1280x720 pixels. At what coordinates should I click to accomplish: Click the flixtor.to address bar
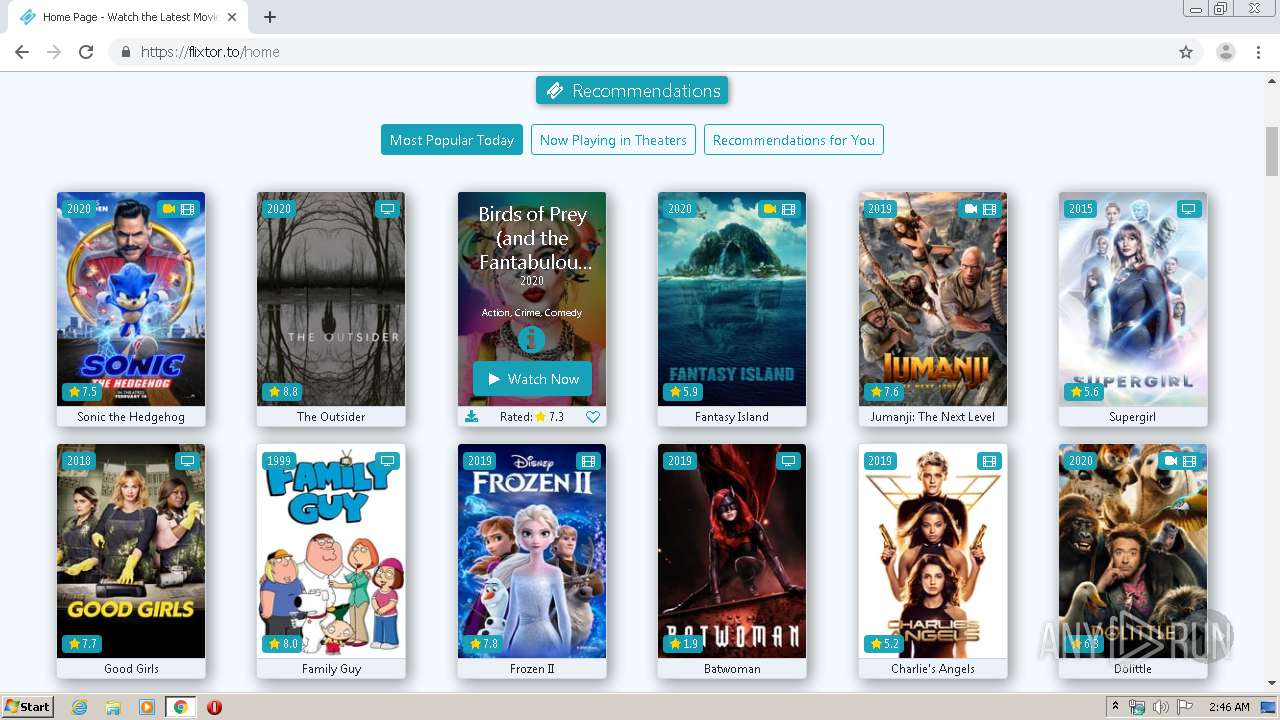click(x=640, y=52)
